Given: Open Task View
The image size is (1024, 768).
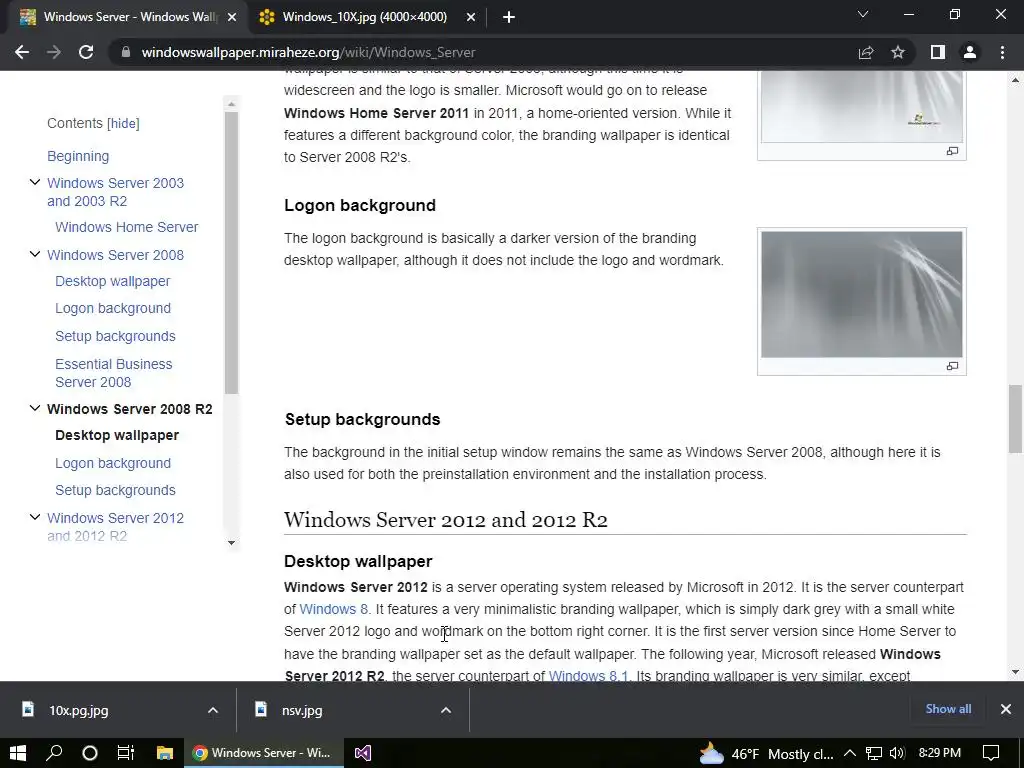Looking at the screenshot, I should pyautogui.click(x=125, y=753).
